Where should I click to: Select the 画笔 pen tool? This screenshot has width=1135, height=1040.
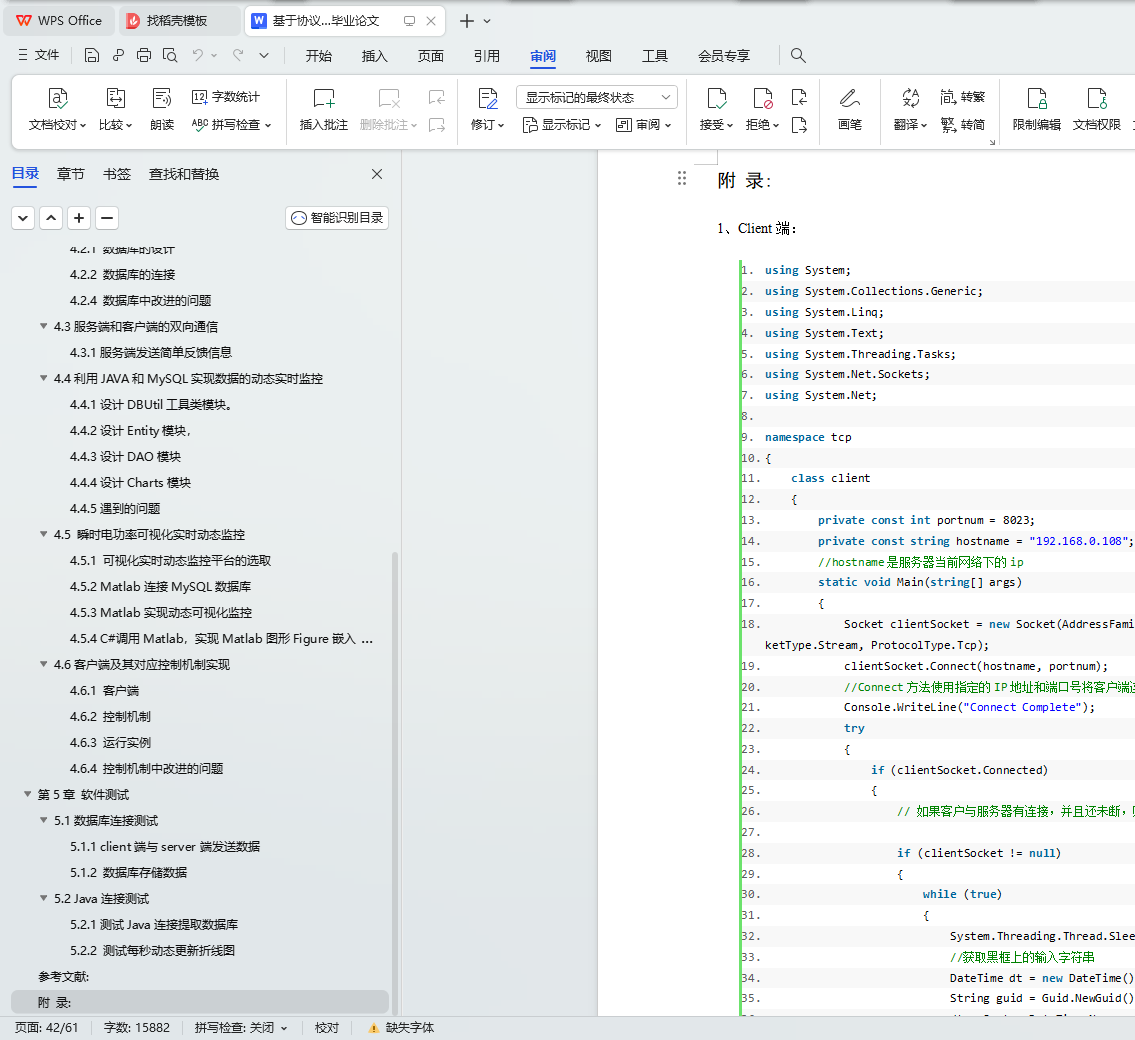(849, 98)
